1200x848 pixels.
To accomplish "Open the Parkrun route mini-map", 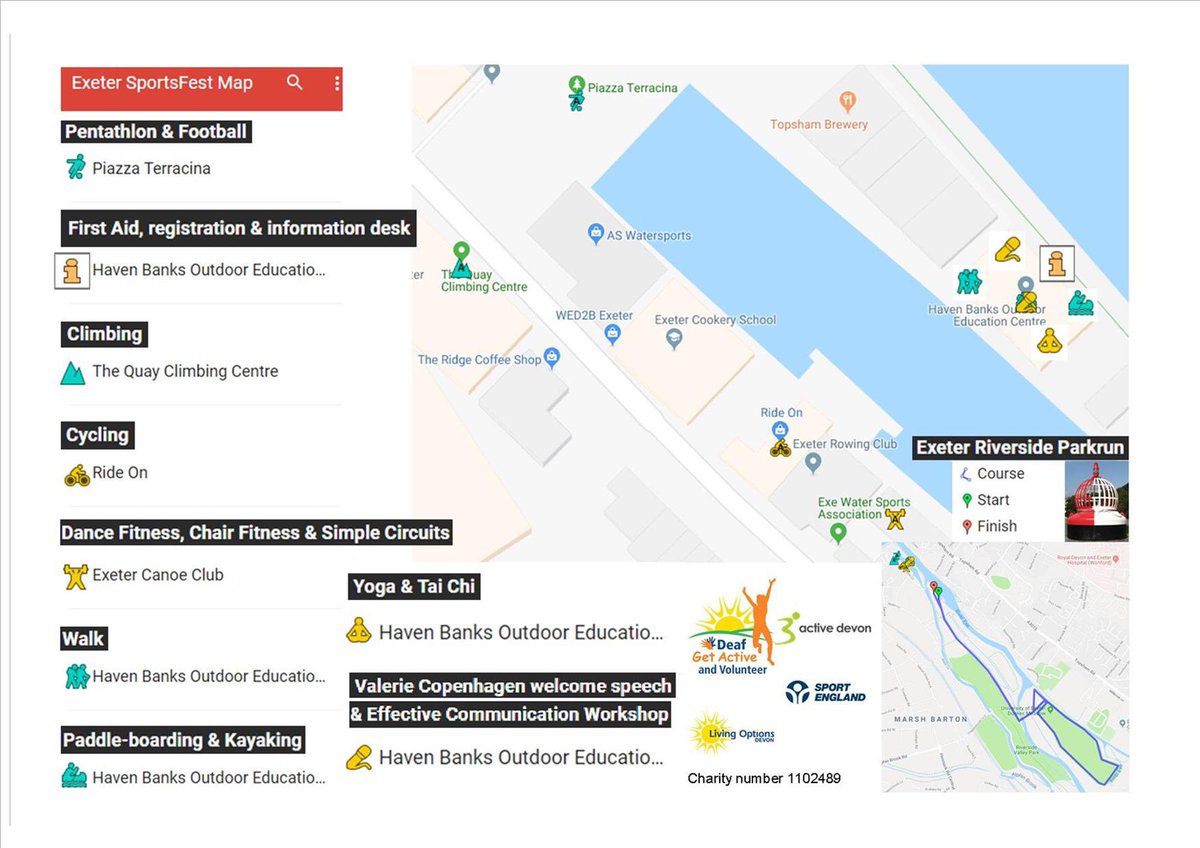I will [x=1005, y=668].
